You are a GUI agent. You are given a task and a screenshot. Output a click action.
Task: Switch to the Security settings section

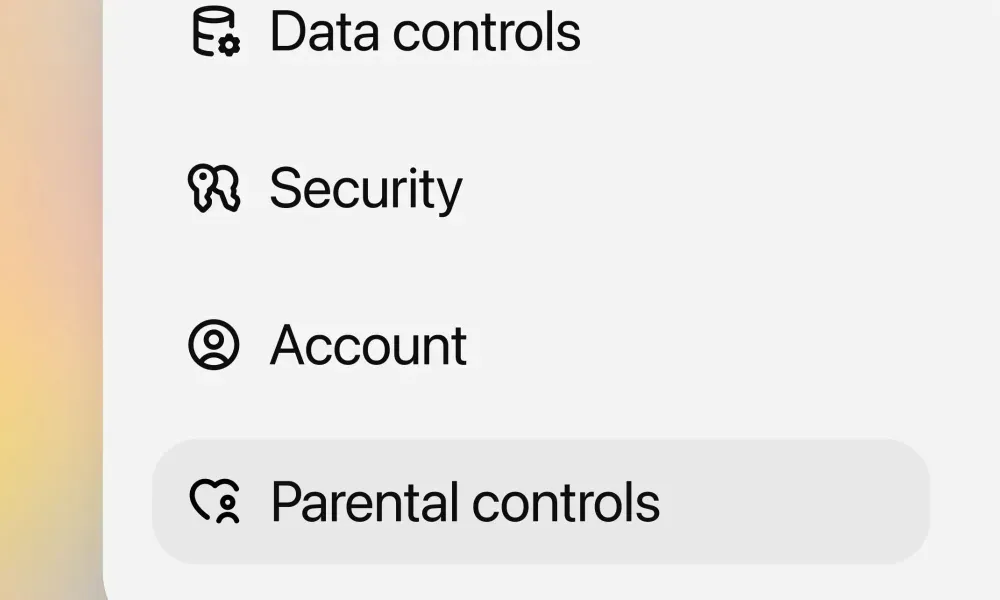tap(366, 188)
